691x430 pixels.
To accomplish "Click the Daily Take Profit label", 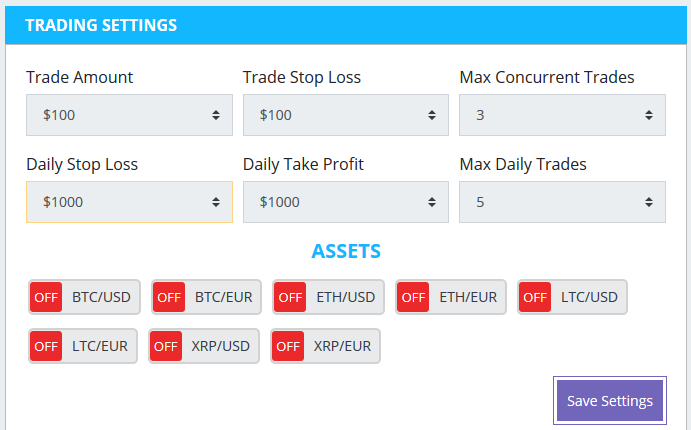I will coord(303,164).
